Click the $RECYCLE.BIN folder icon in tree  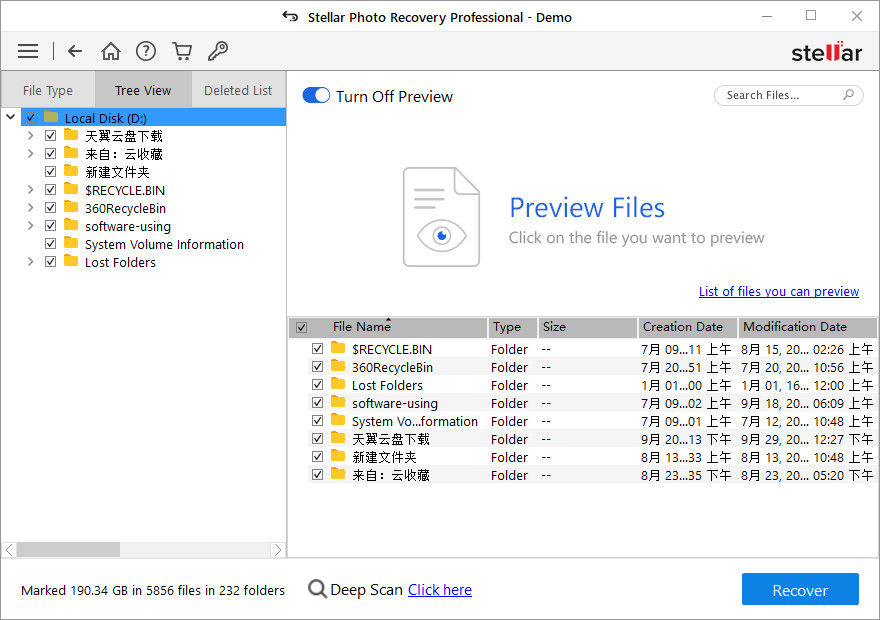(71, 189)
